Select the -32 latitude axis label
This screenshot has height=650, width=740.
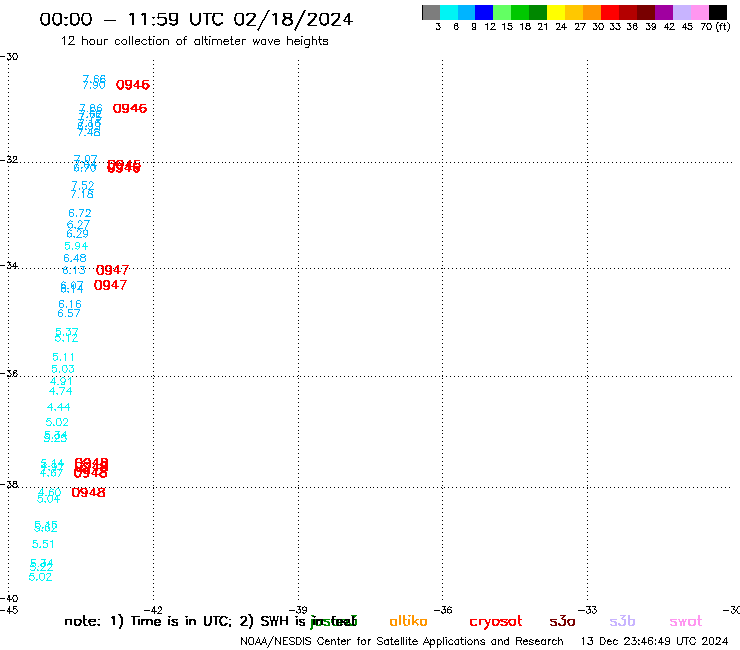9,160
